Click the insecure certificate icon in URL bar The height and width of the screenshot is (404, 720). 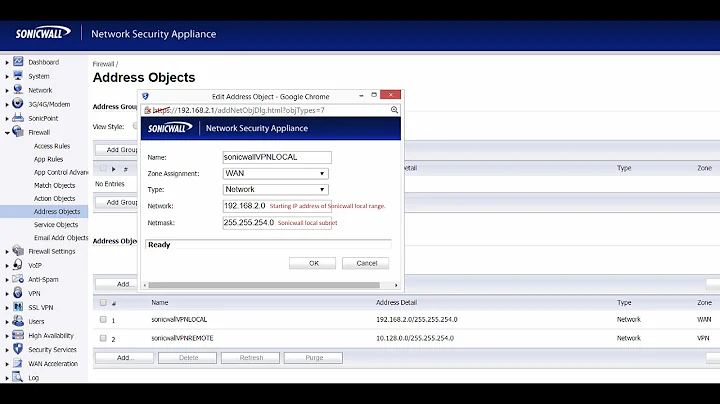pos(147,110)
